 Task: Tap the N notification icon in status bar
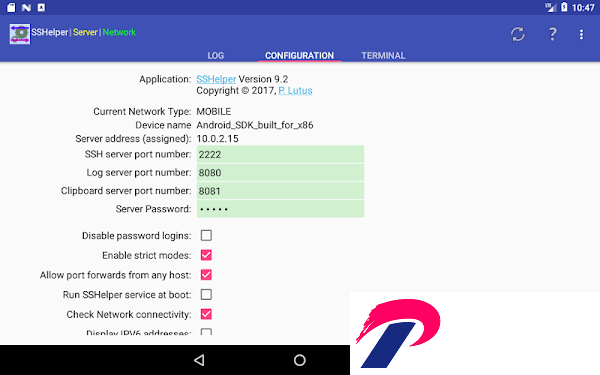[x=26, y=7]
